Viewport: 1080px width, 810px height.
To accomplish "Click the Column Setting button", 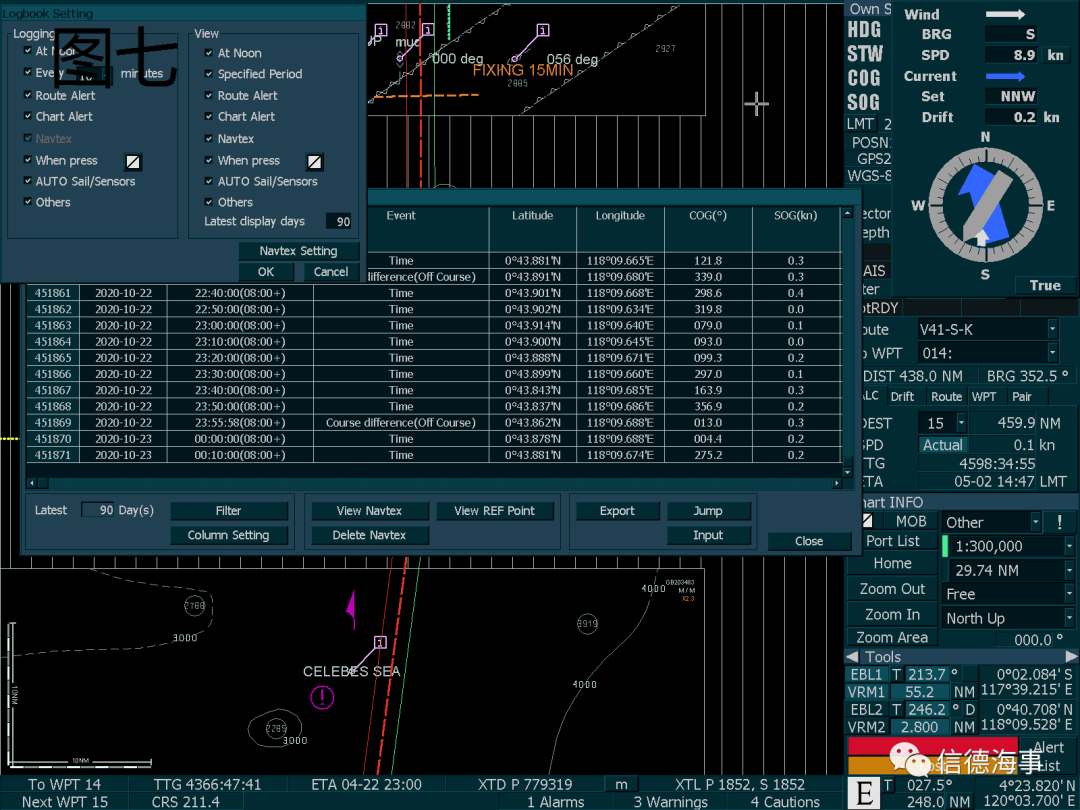I will (229, 535).
